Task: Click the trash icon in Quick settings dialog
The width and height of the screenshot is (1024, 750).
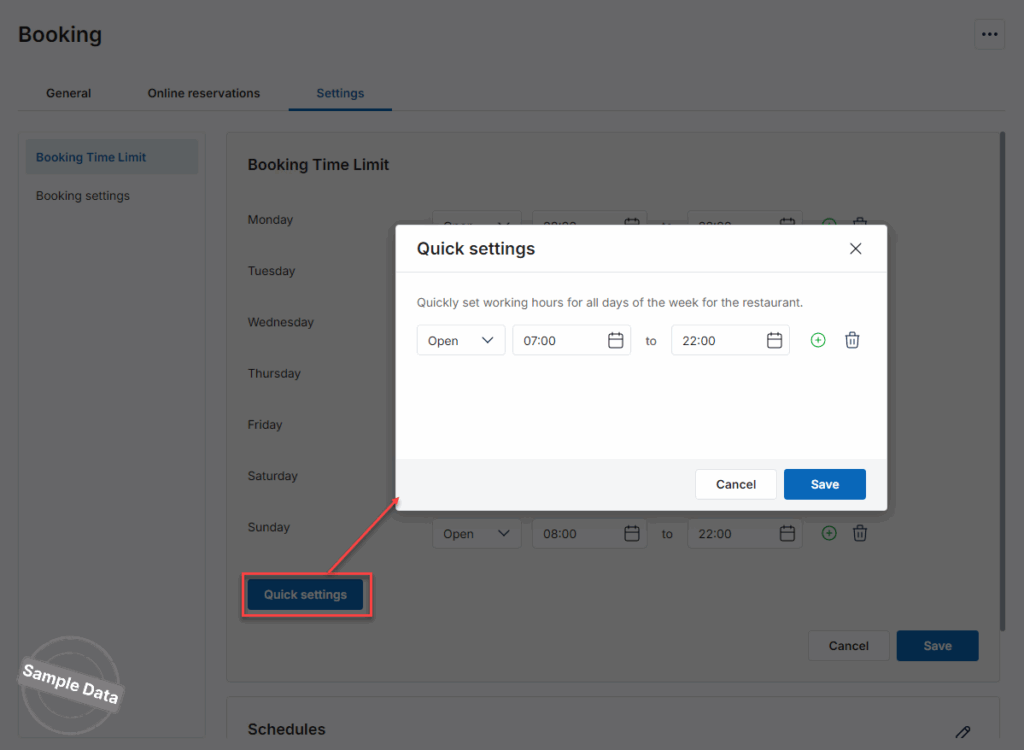Action: pyautogui.click(x=852, y=341)
